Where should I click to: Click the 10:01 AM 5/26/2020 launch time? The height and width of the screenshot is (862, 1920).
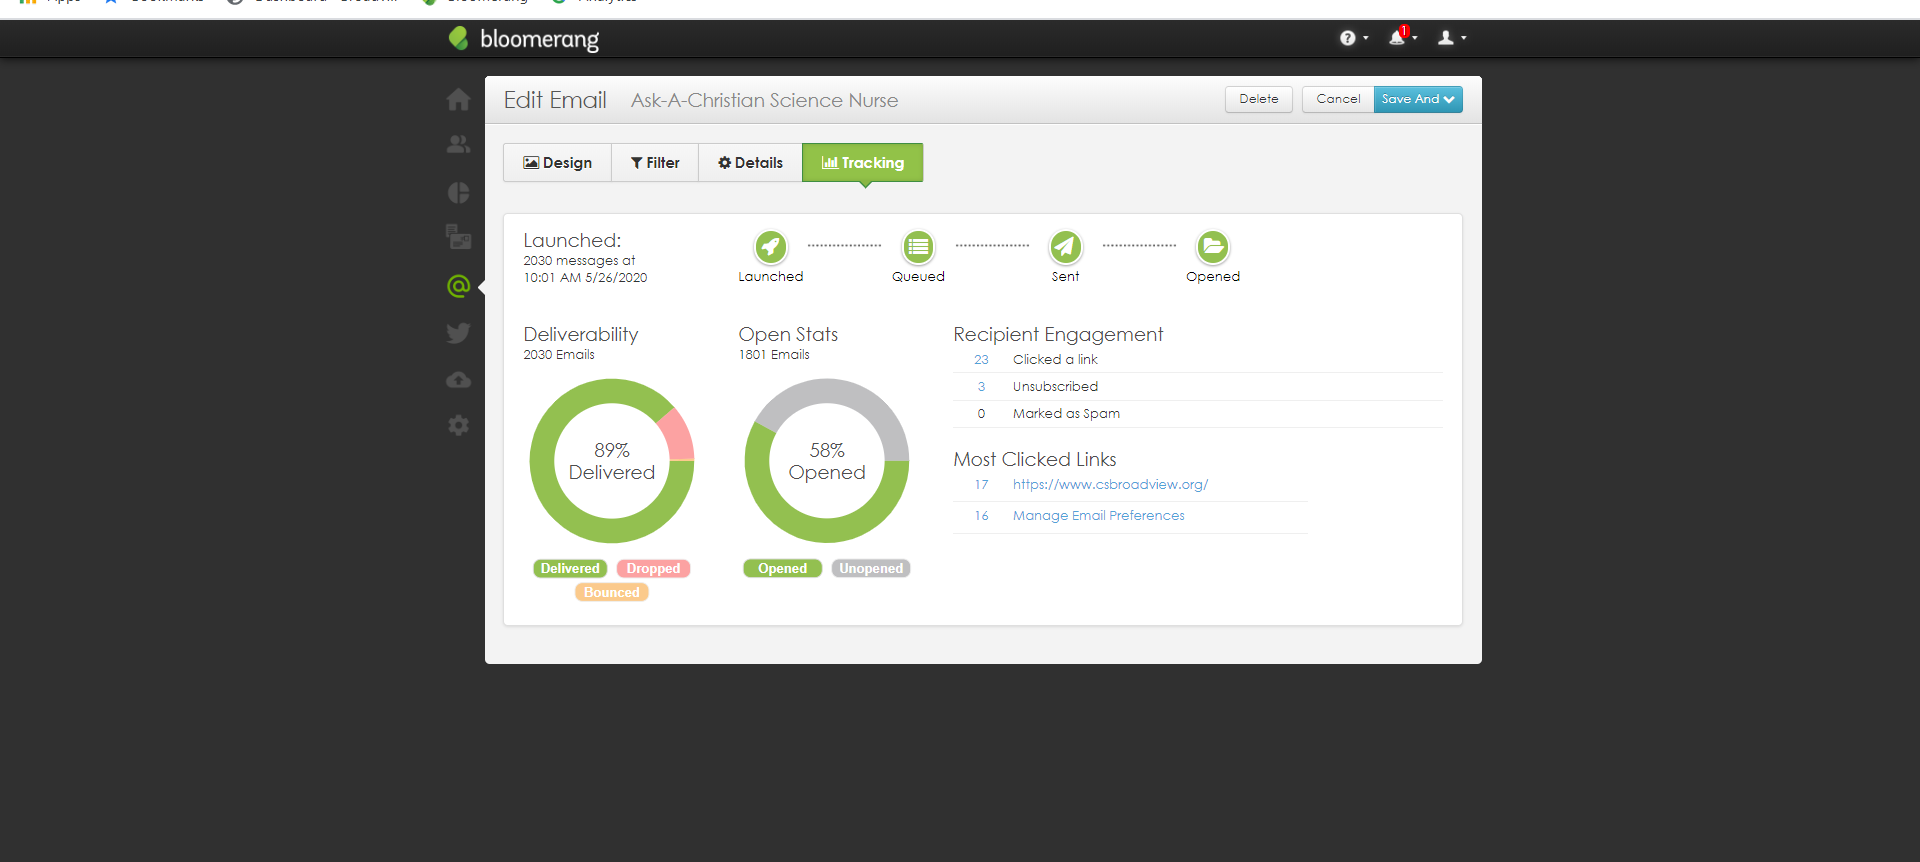585,278
